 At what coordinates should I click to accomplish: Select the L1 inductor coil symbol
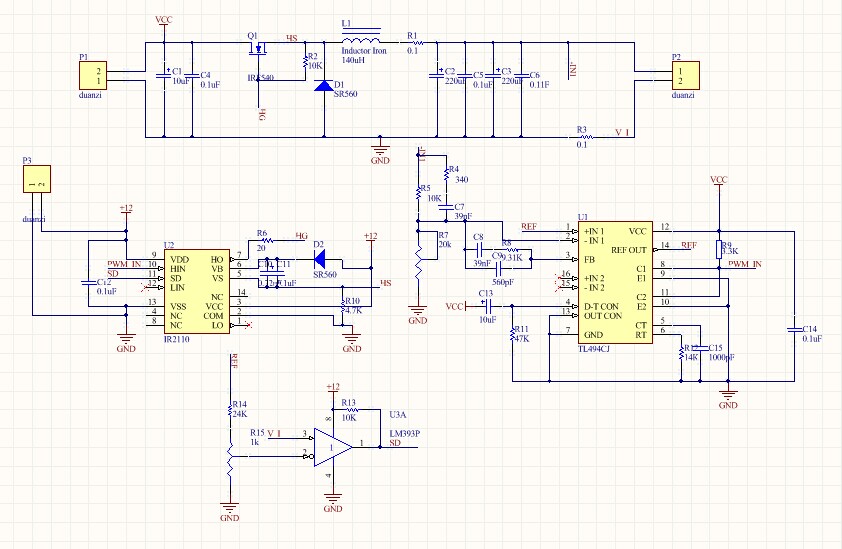pyautogui.click(x=361, y=37)
